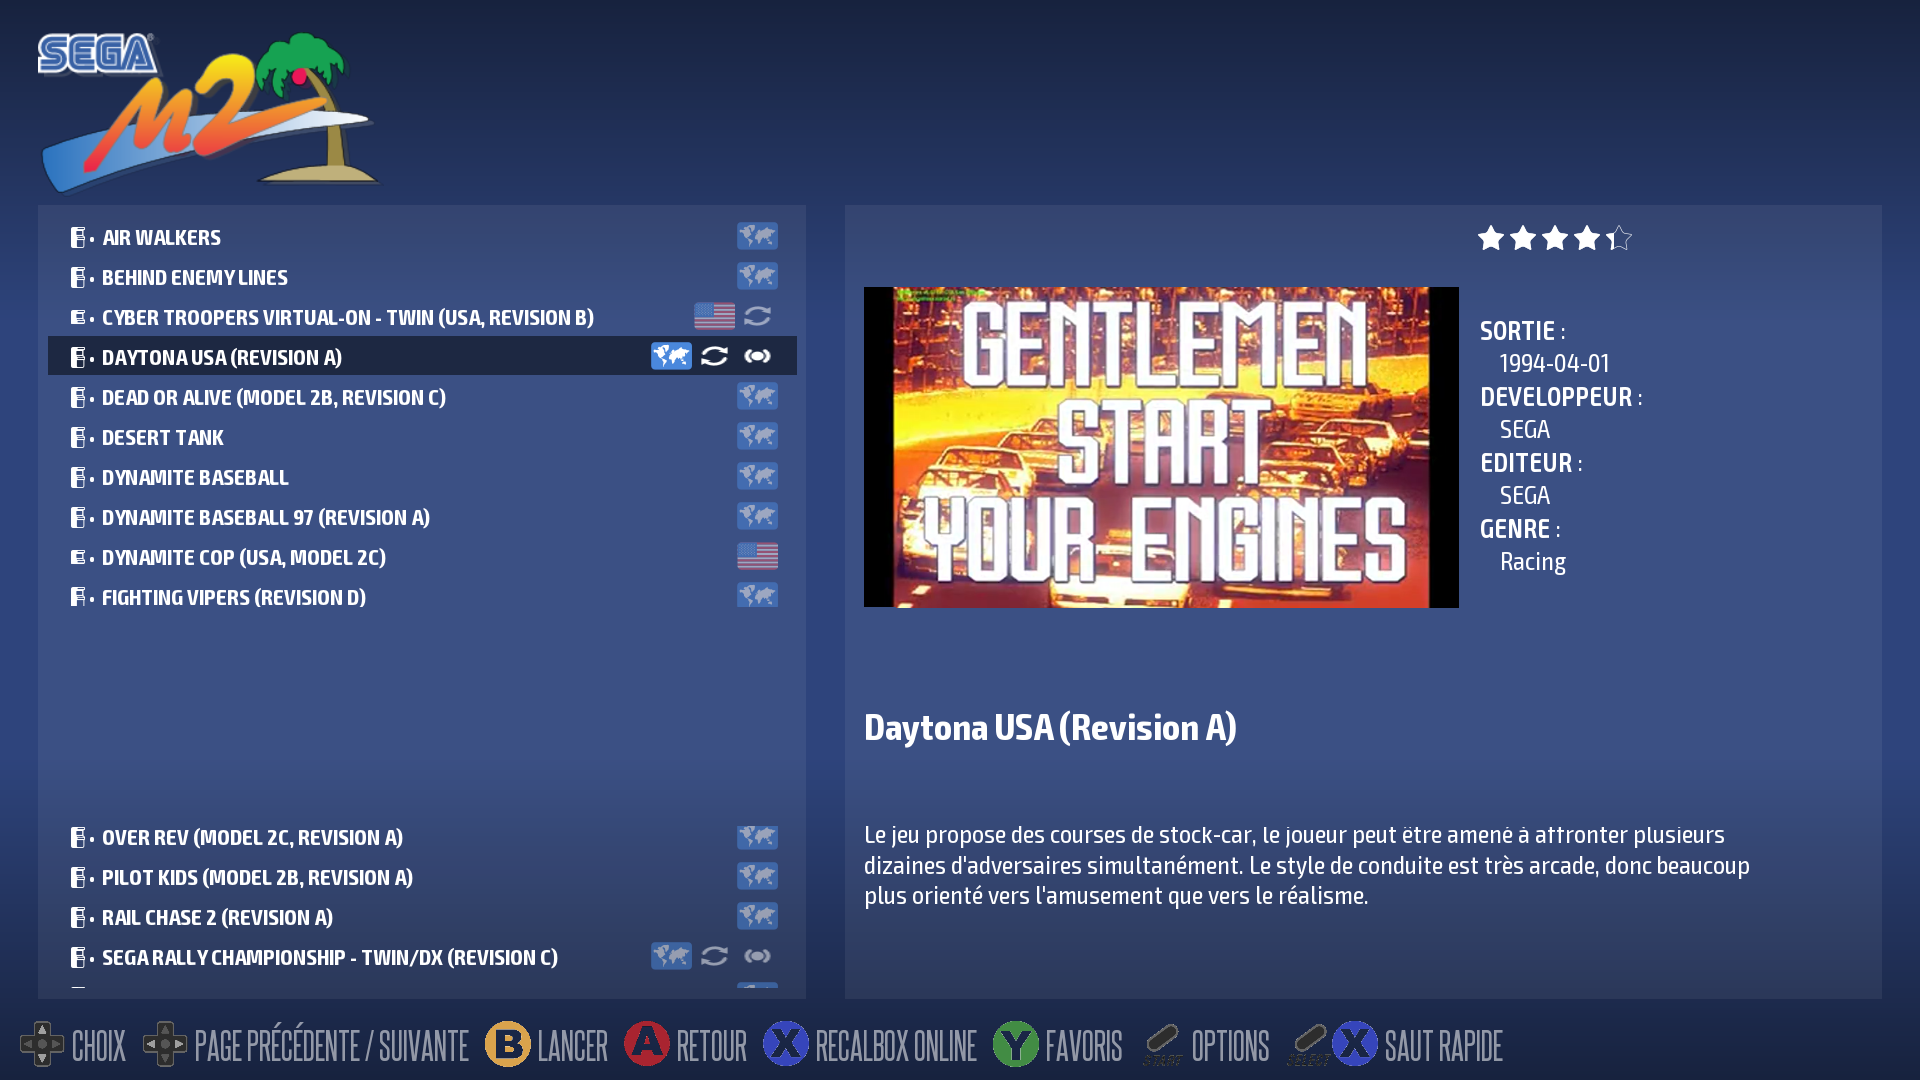Click the B button Lancer icon
The width and height of the screenshot is (1920, 1080).
point(508,1044)
